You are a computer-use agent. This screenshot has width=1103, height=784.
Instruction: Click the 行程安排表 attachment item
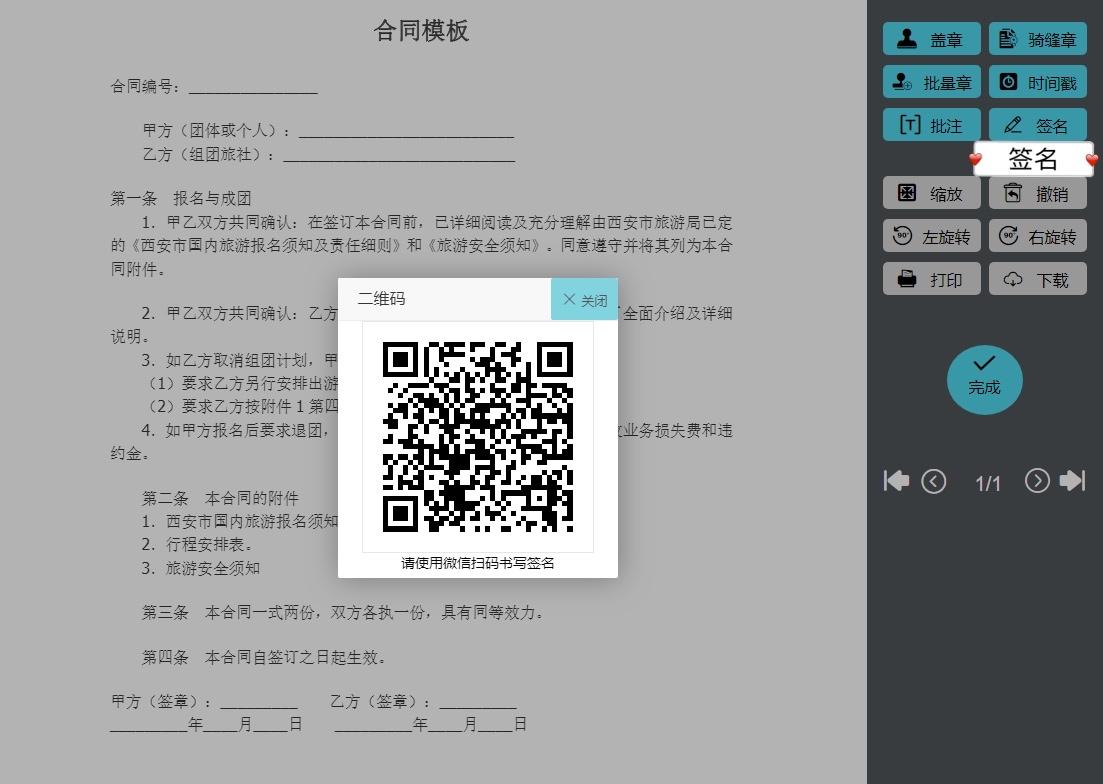(197, 545)
